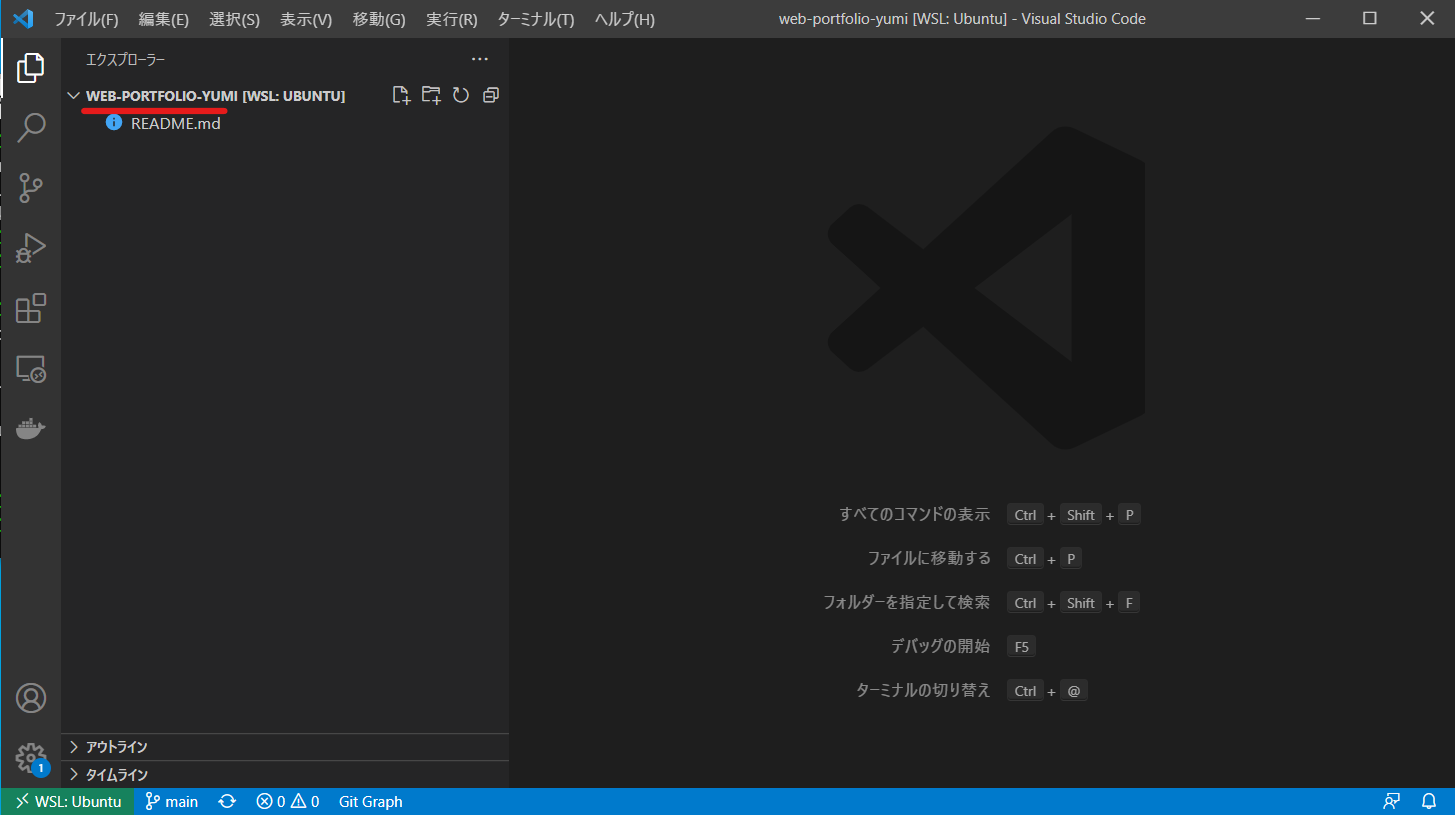Collapse all folders in explorer icon
The image size is (1455, 815).
[x=491, y=95]
